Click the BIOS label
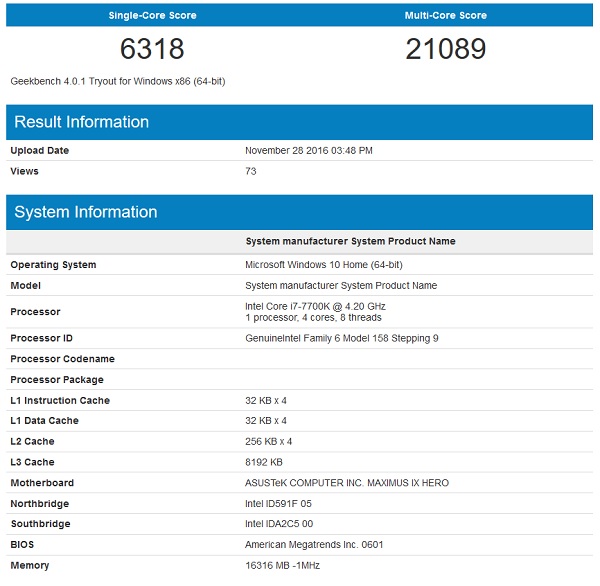Screen dimensions: 600x586 (22, 545)
